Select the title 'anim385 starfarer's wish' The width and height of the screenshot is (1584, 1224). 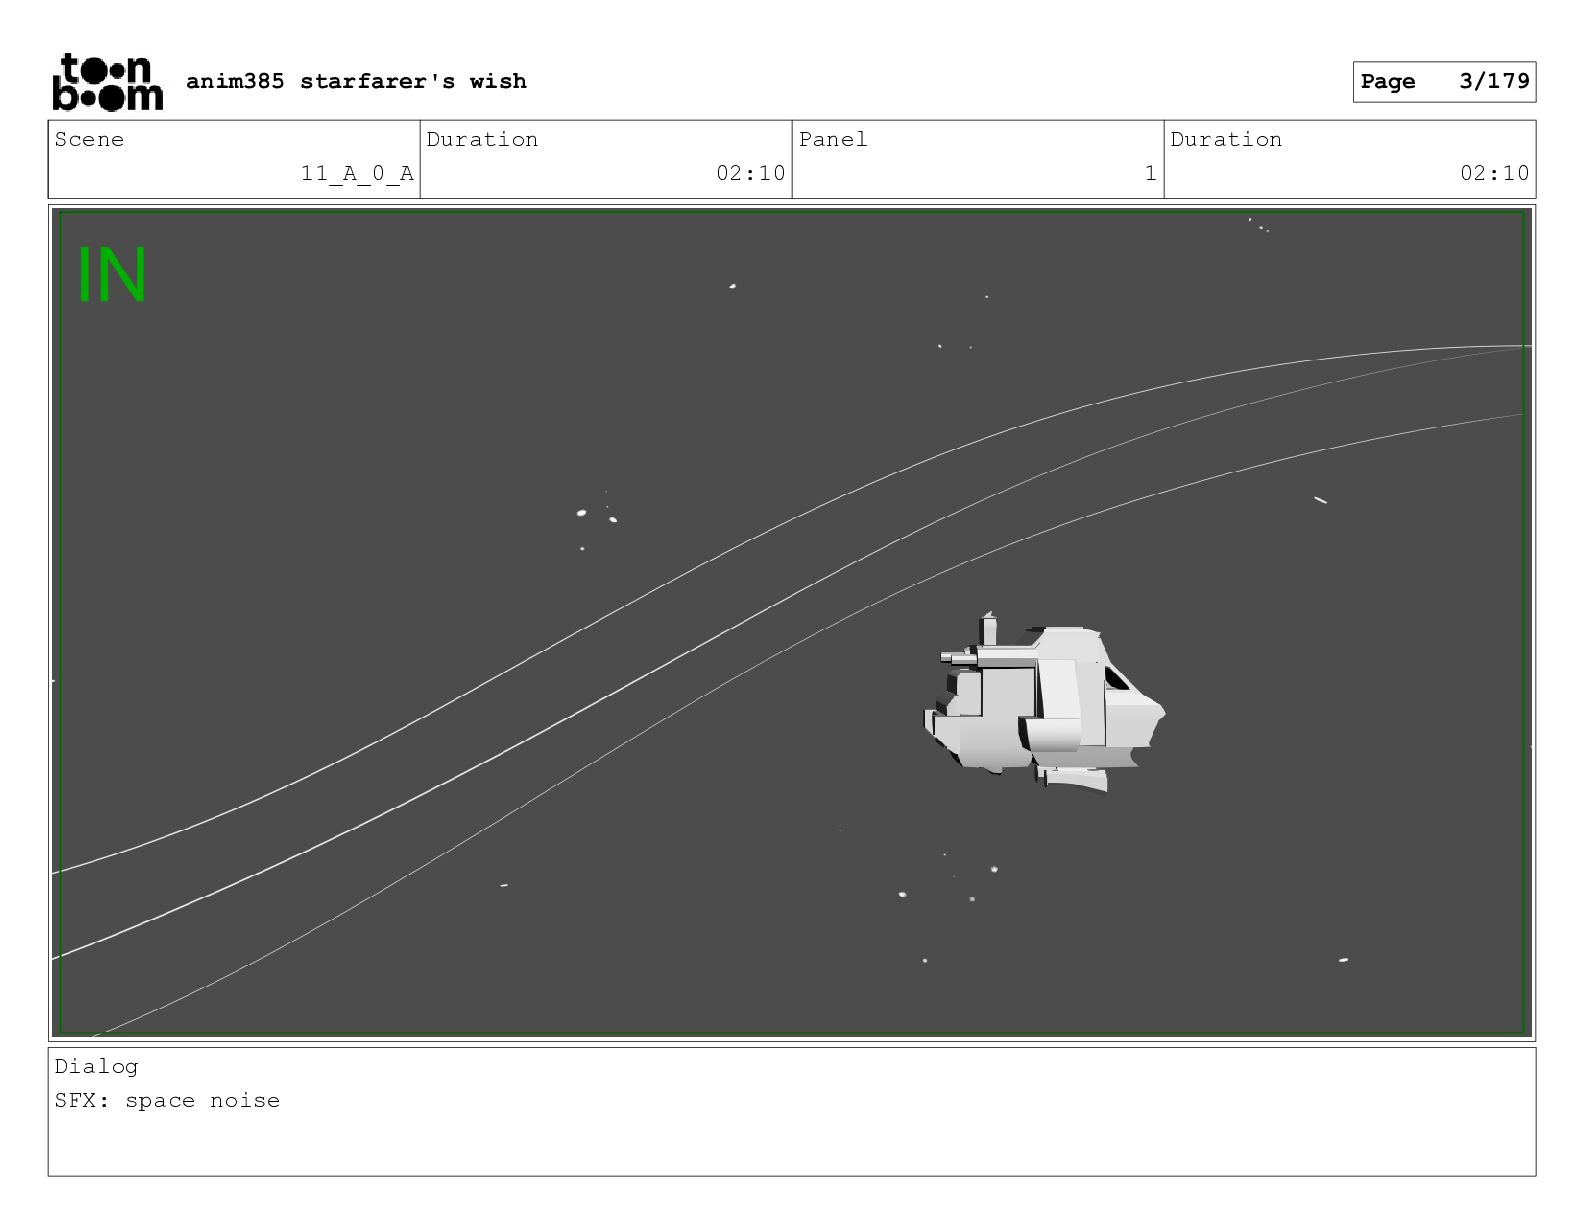(x=356, y=82)
